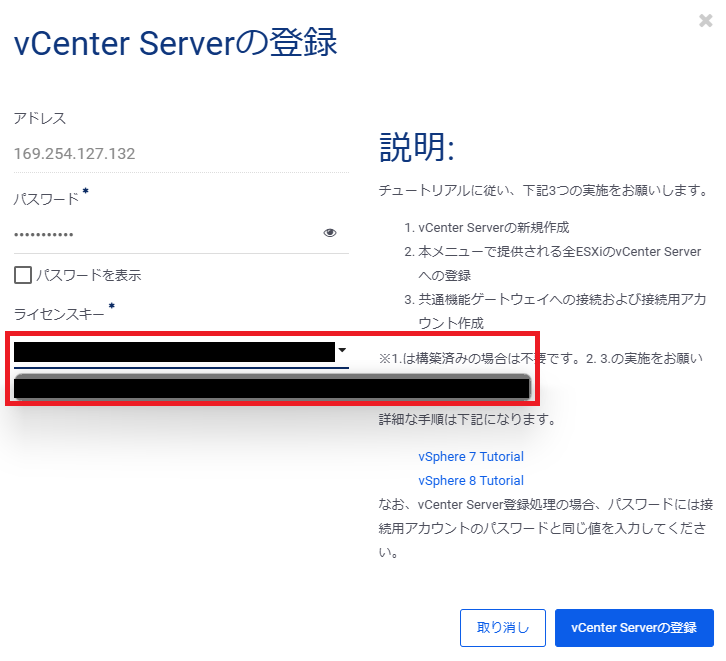Viewport: 726px width, 661px height.
Task: Click the blue vCenter Serverの登録 button
Action: [634, 628]
